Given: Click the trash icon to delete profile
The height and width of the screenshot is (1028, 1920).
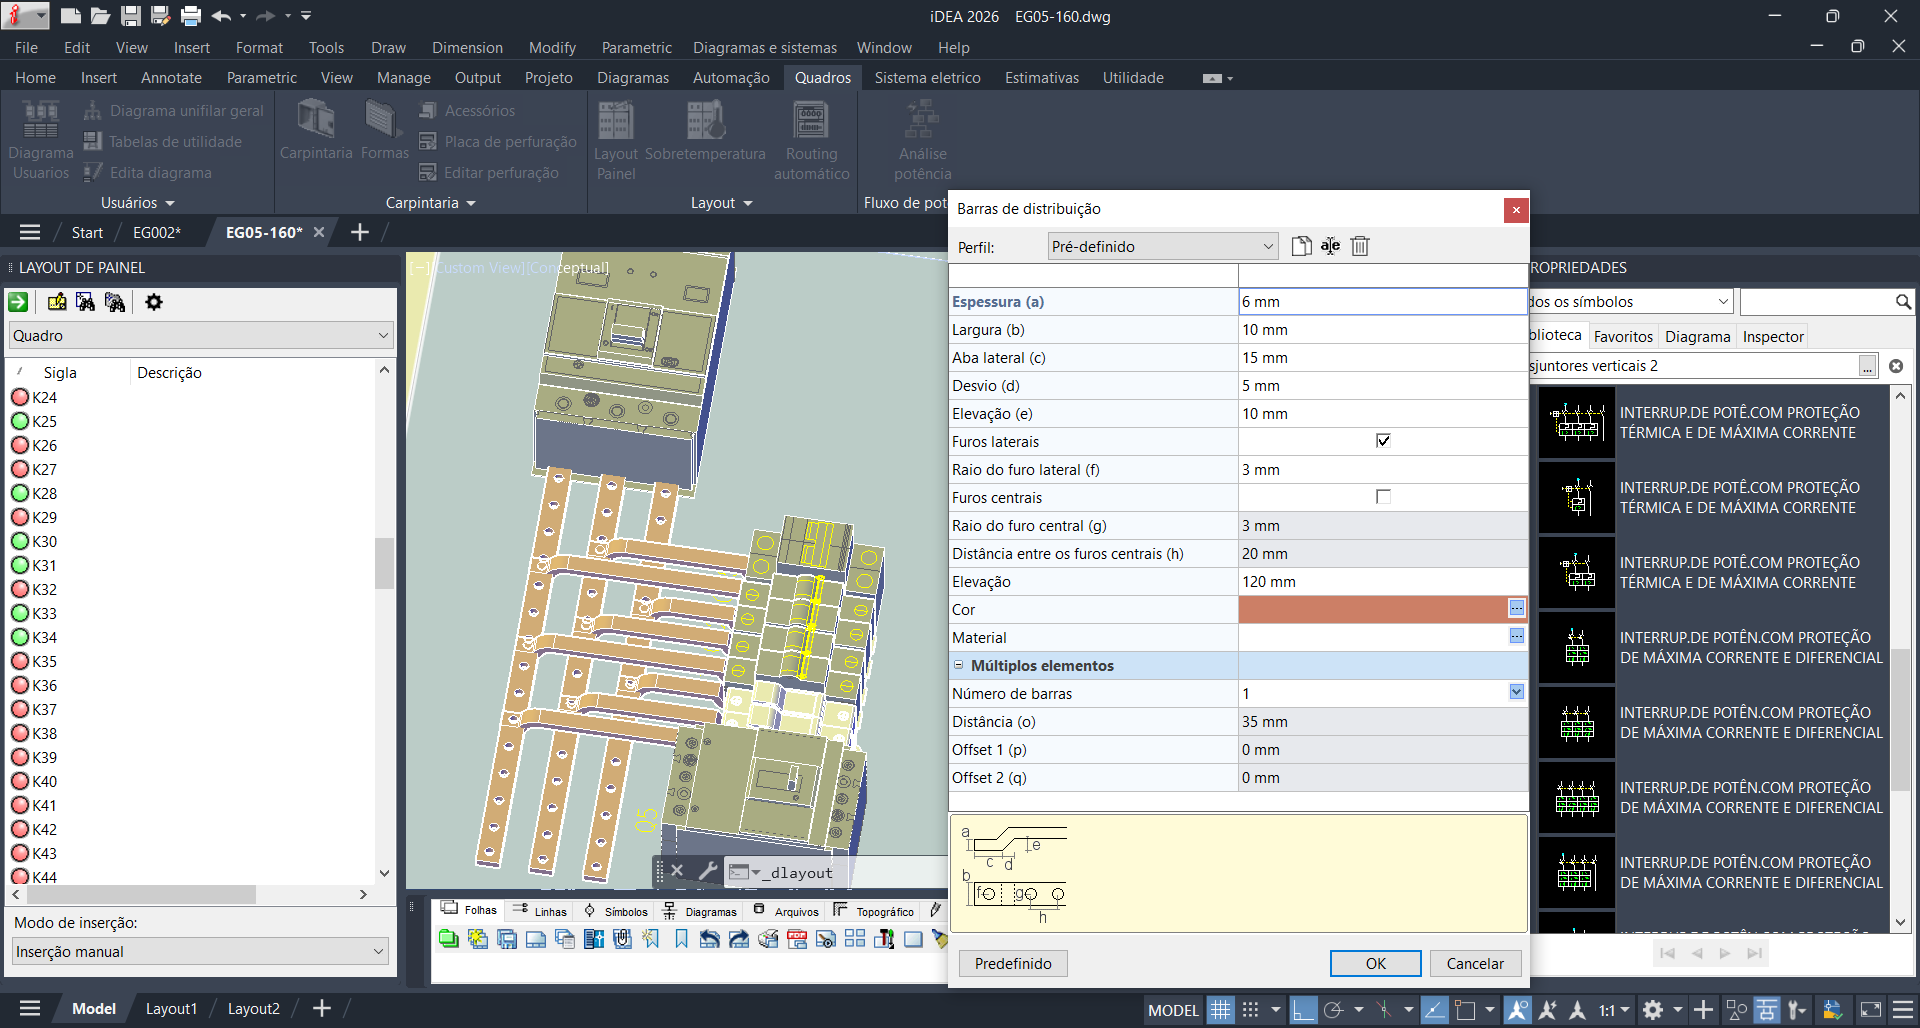Looking at the screenshot, I should click(1360, 246).
